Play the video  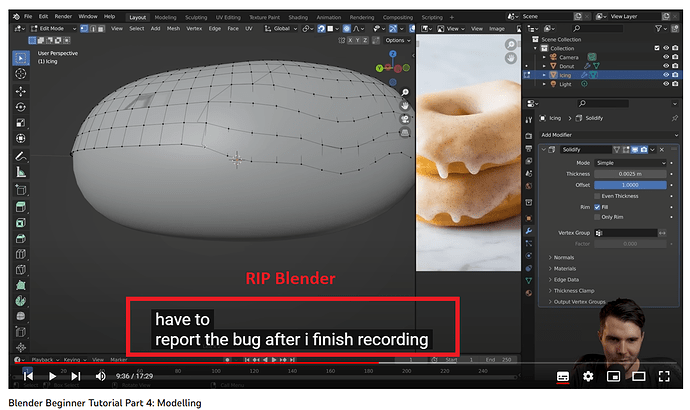[x=52, y=377]
